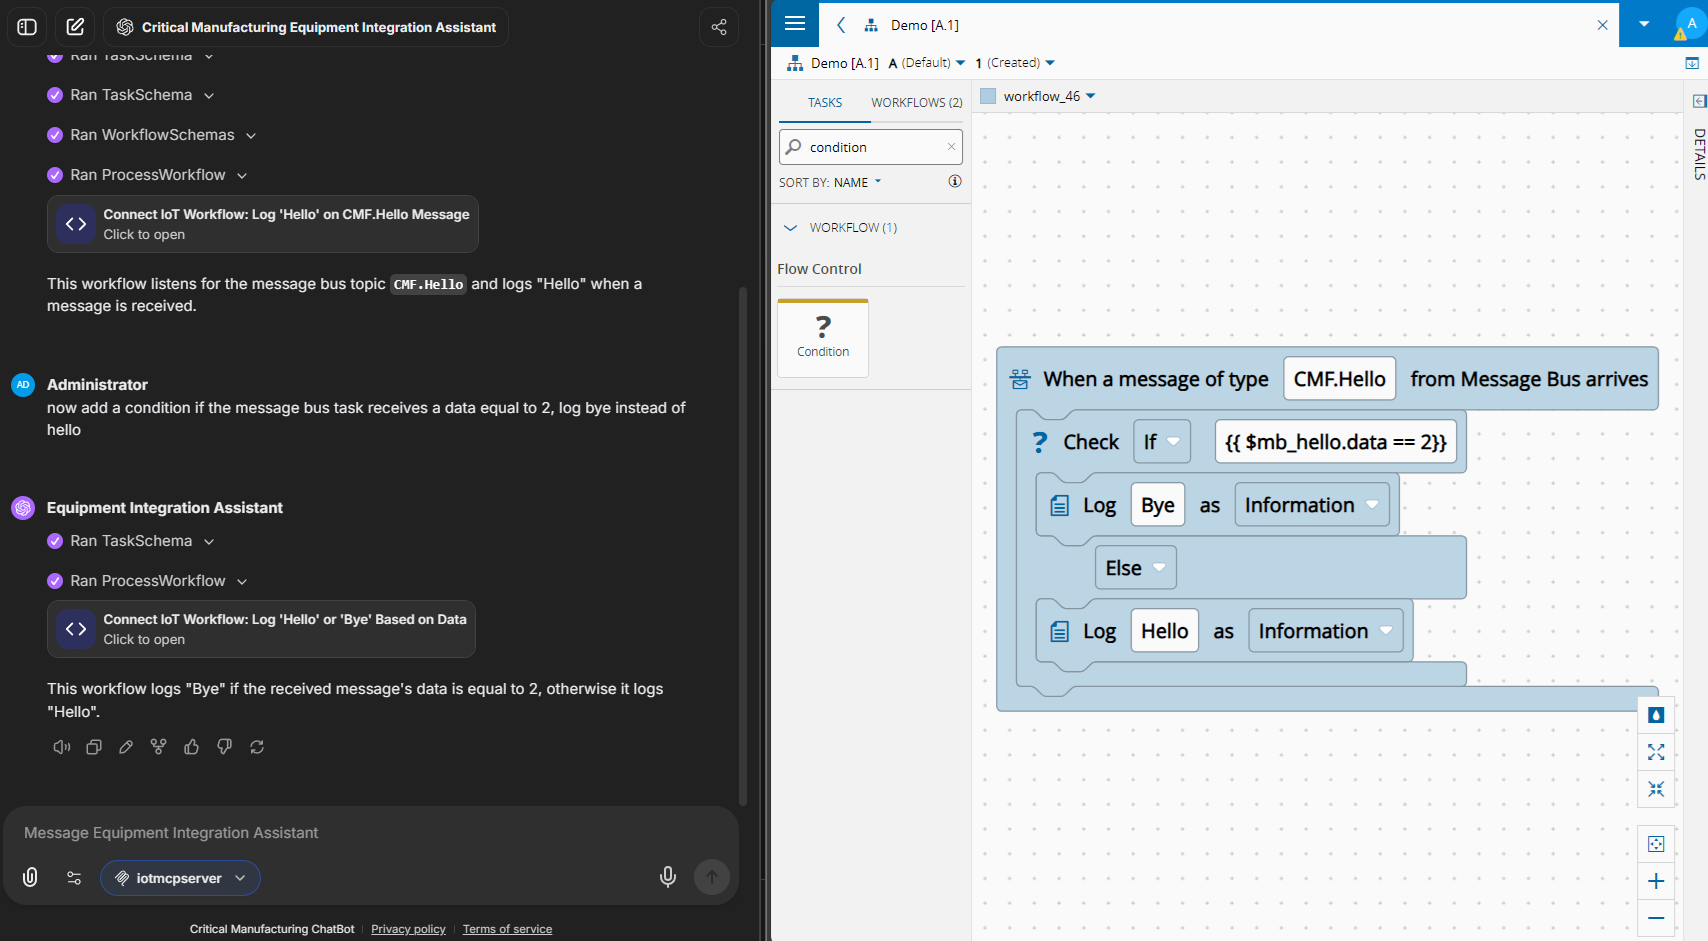
Task: Open the If condition type dropdown
Action: [1161, 442]
